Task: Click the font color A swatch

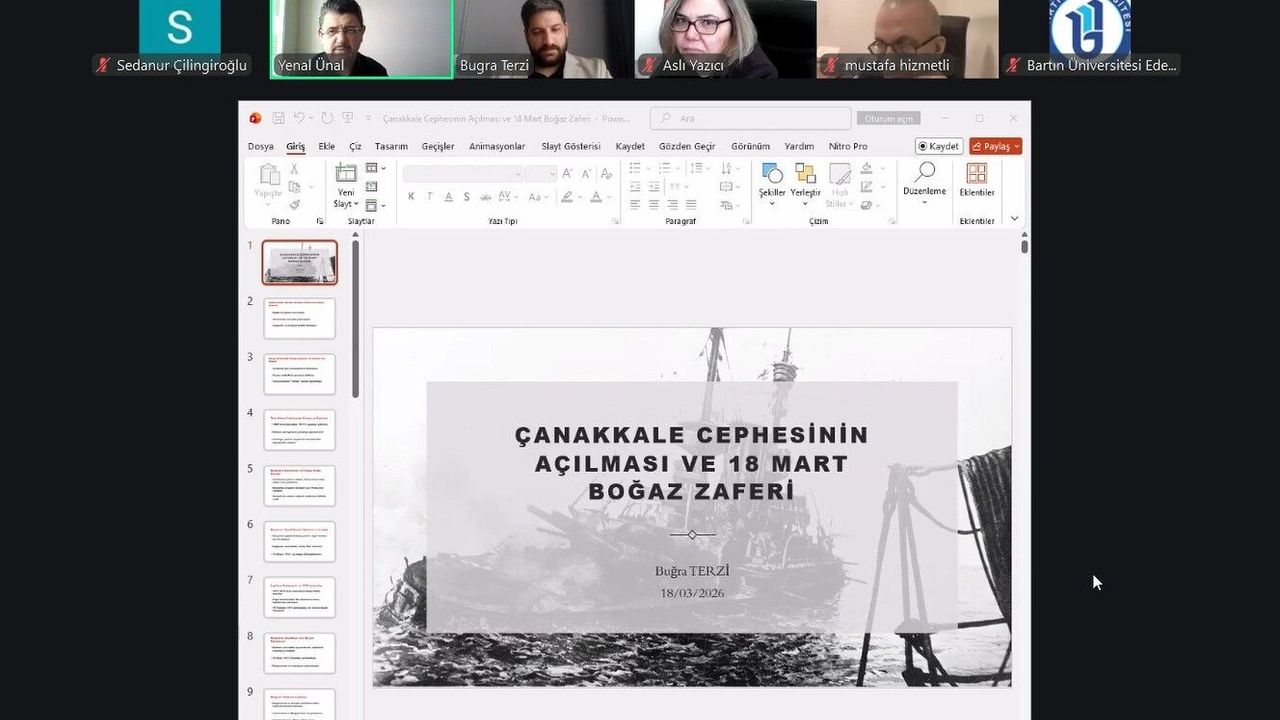Action: (x=596, y=197)
